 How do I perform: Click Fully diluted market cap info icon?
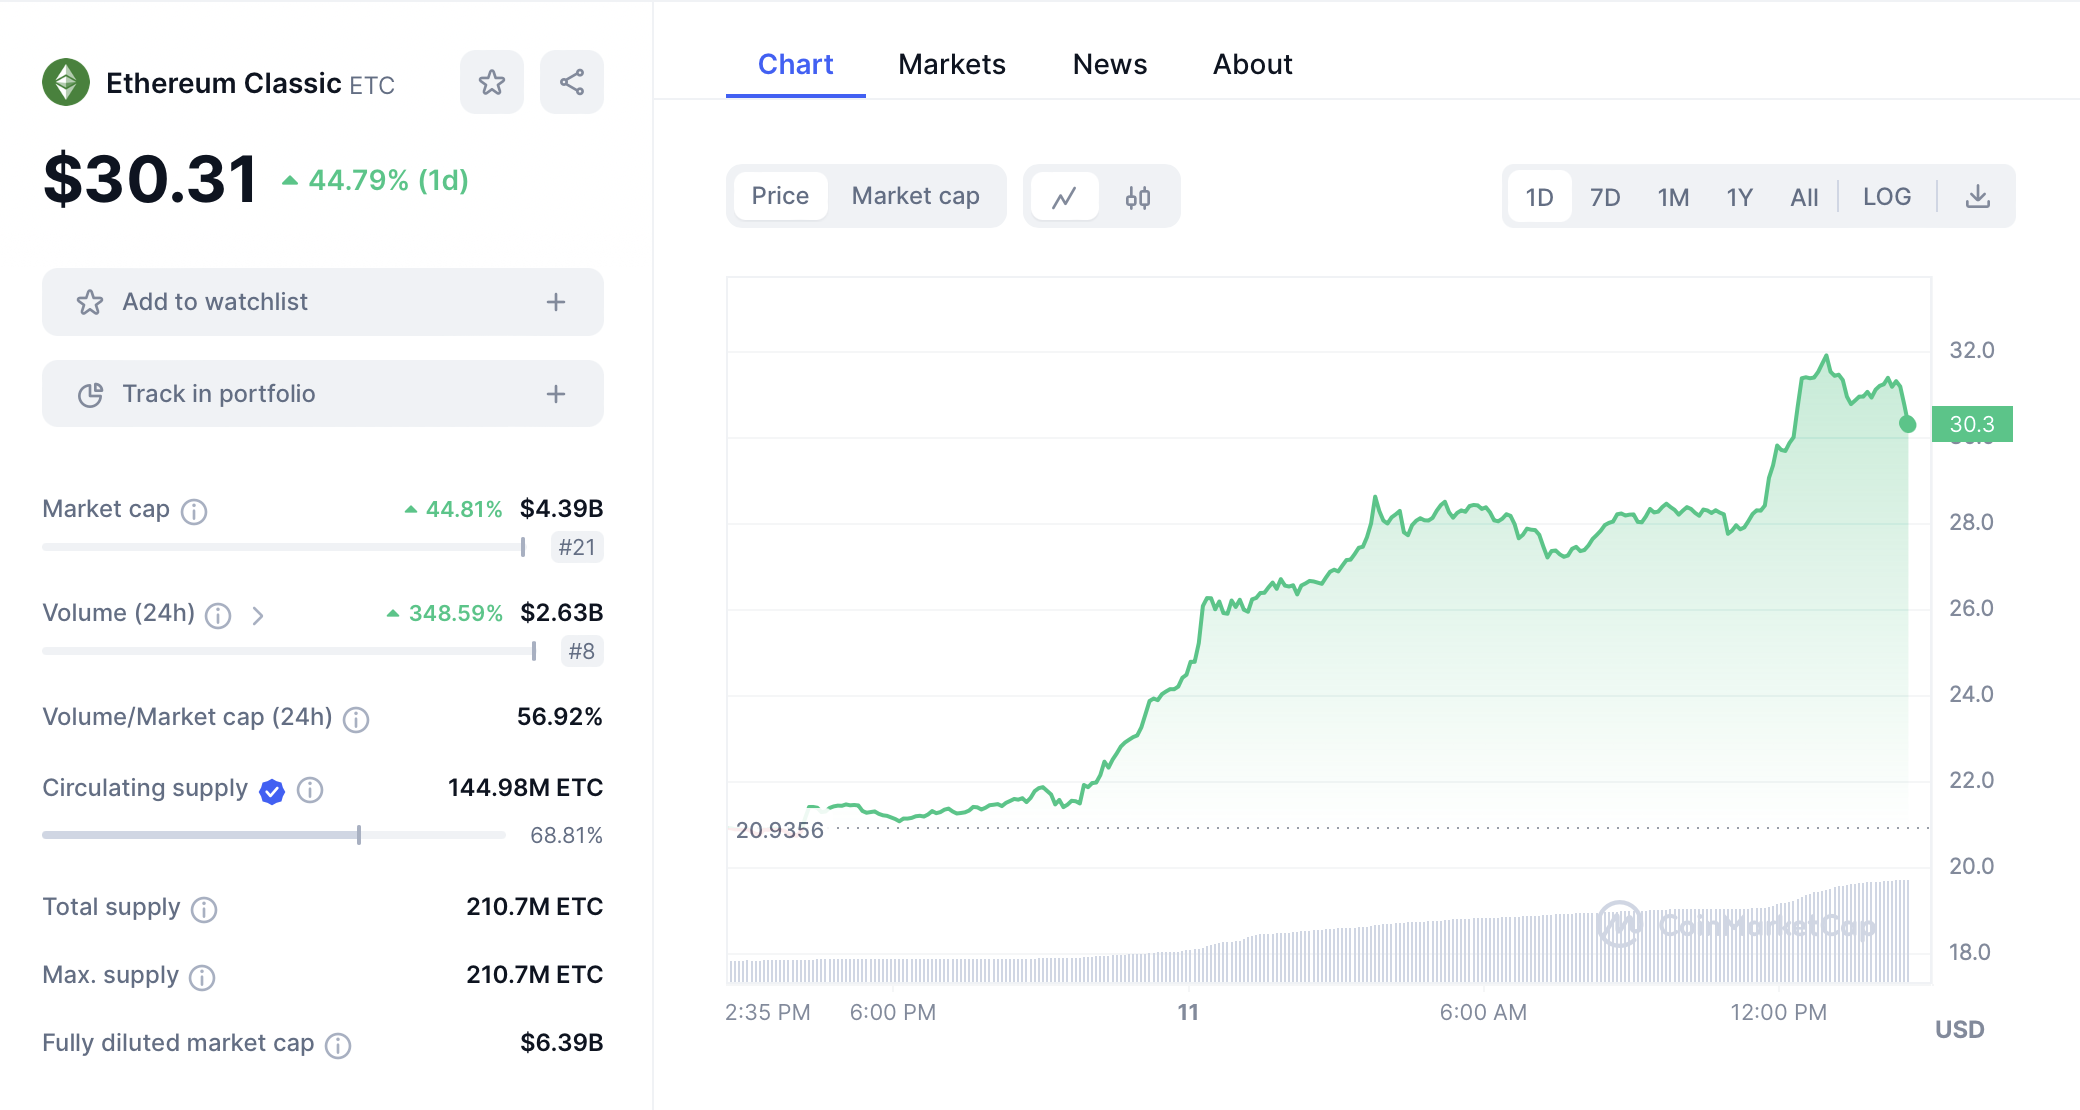(x=338, y=1045)
